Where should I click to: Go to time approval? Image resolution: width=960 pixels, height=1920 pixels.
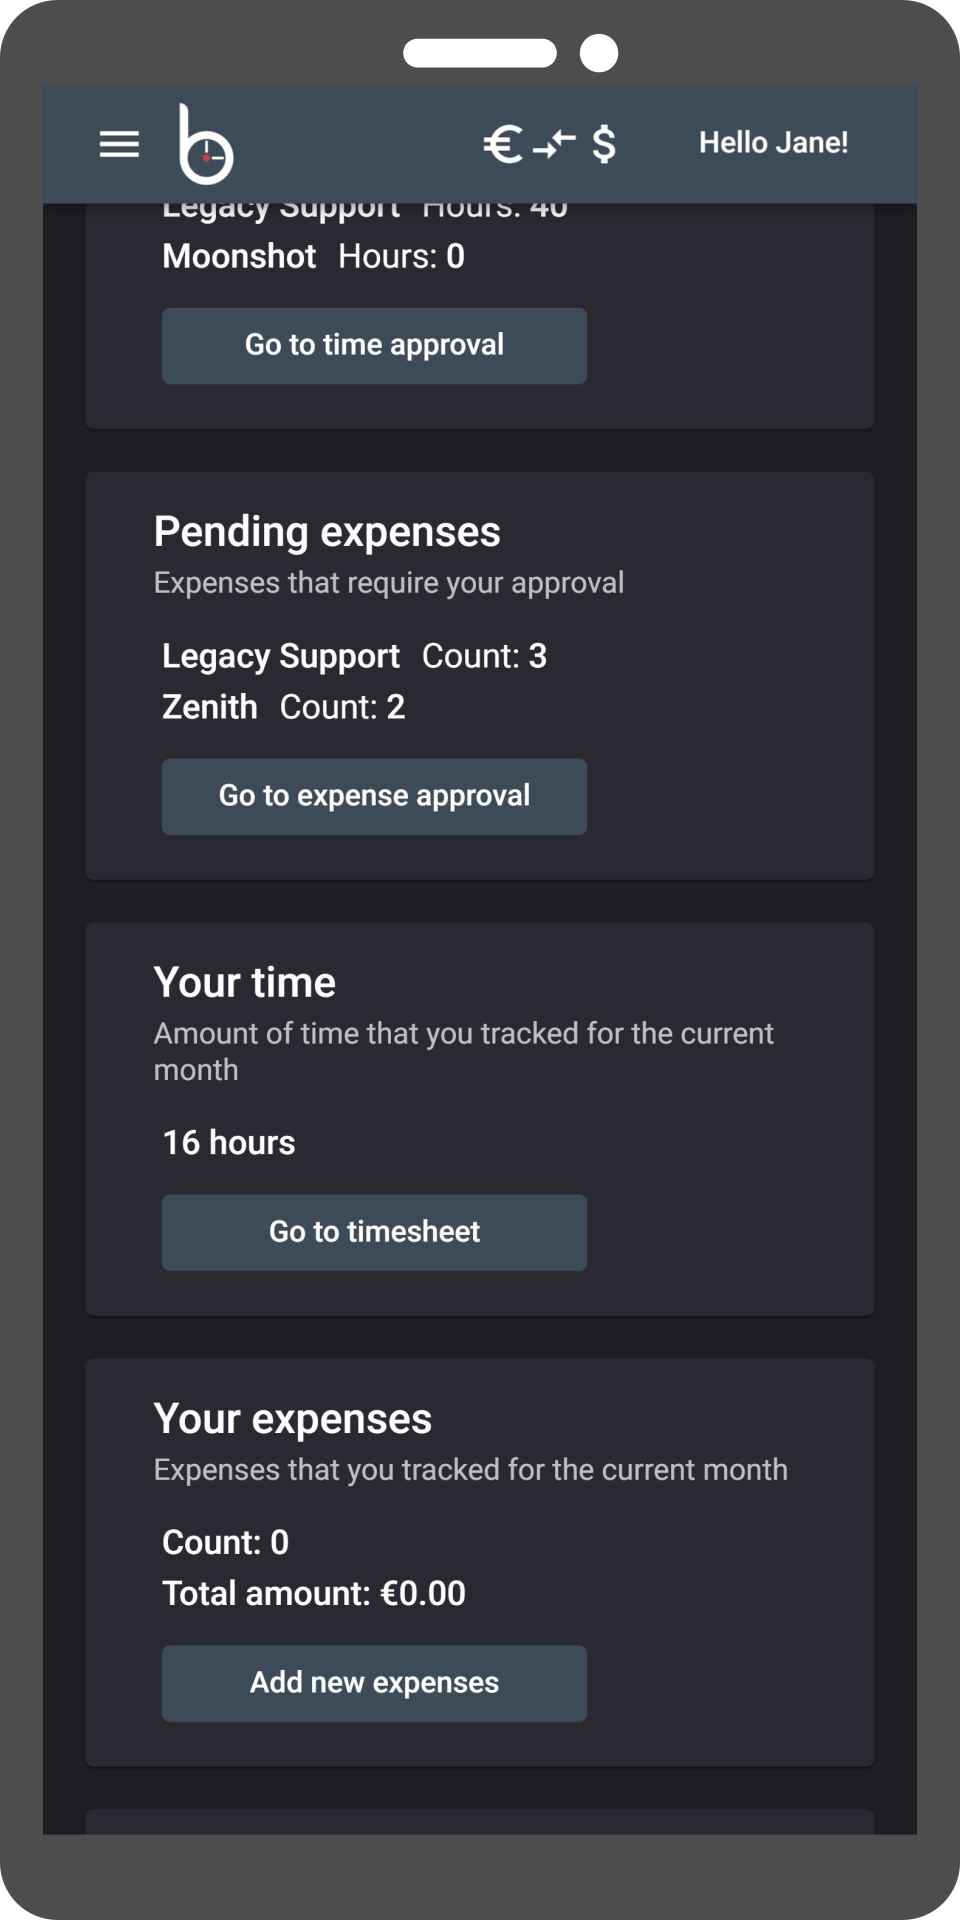(x=374, y=345)
